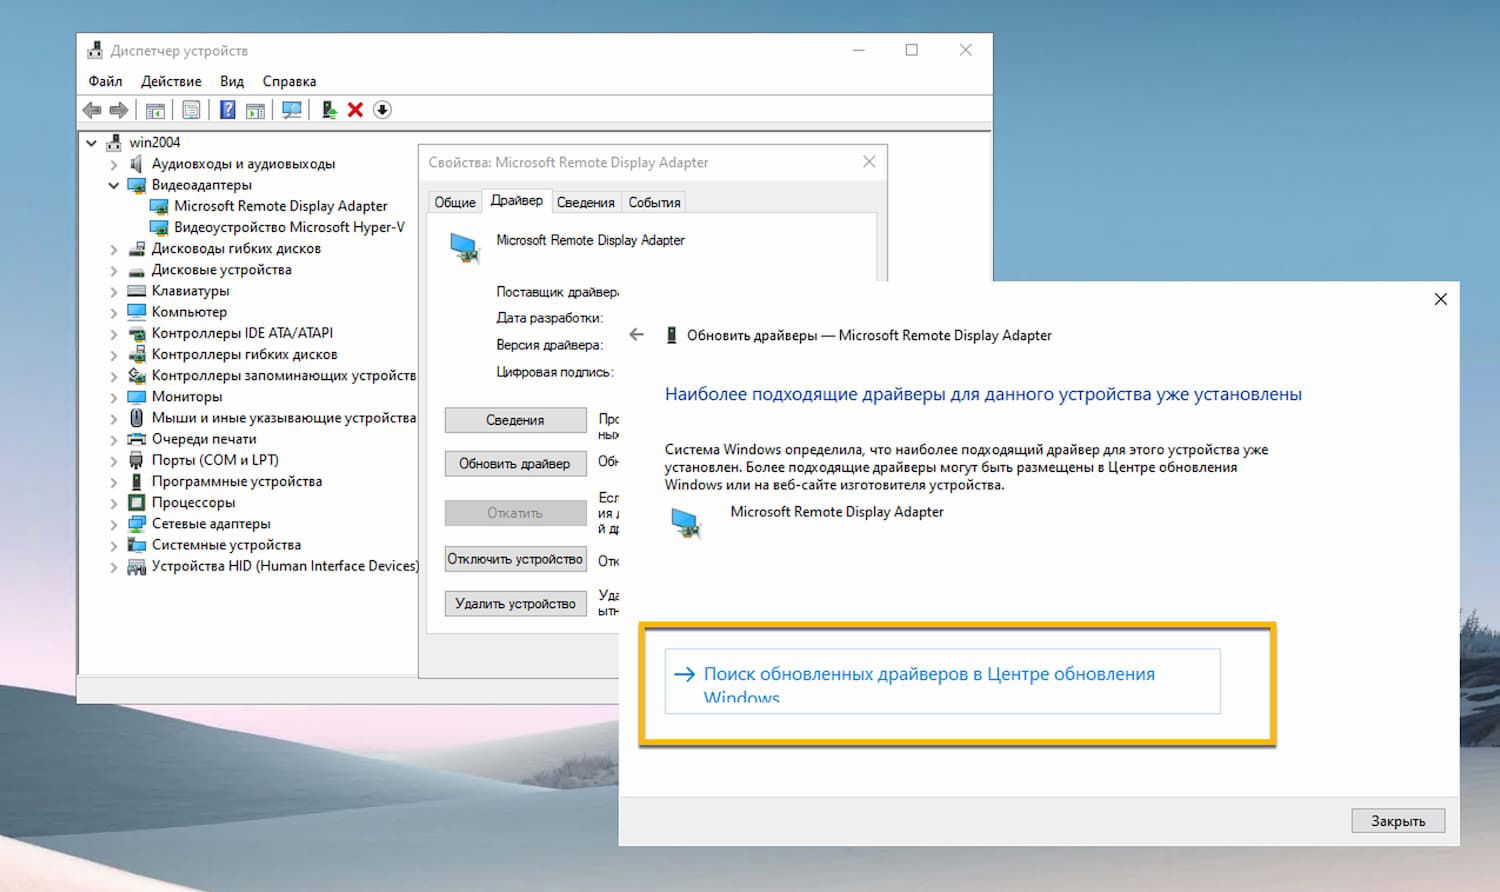Click the Компьютер tree label
1500x892 pixels.
pos(189,312)
